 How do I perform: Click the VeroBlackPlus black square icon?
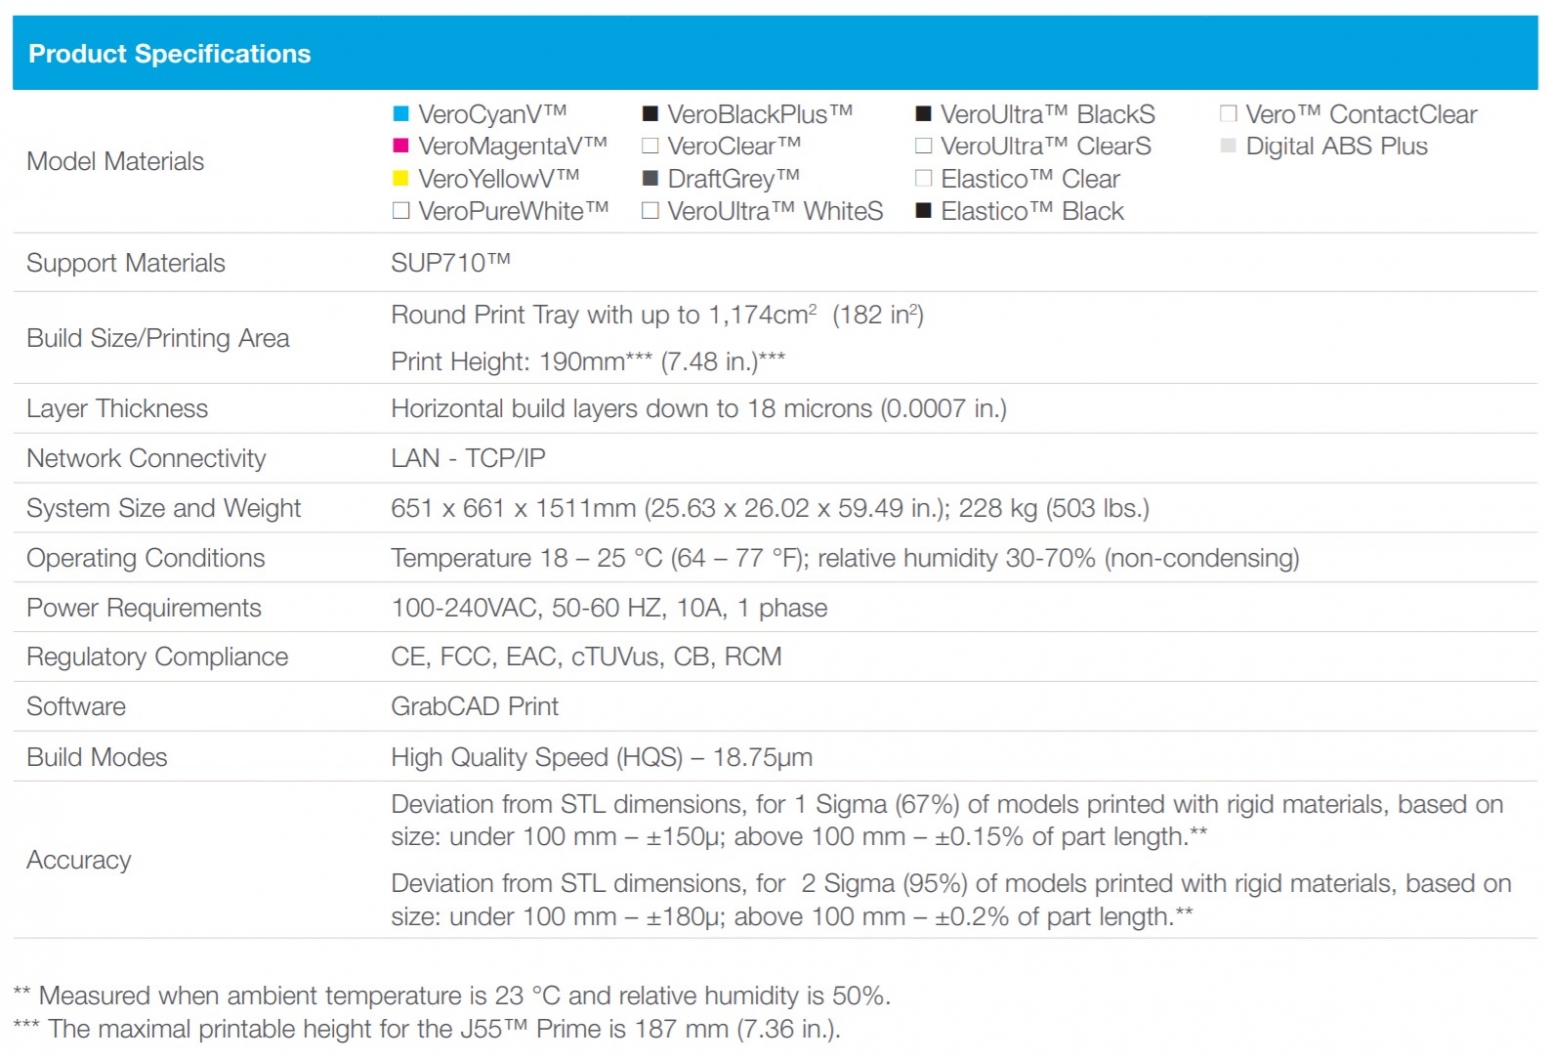(x=650, y=112)
